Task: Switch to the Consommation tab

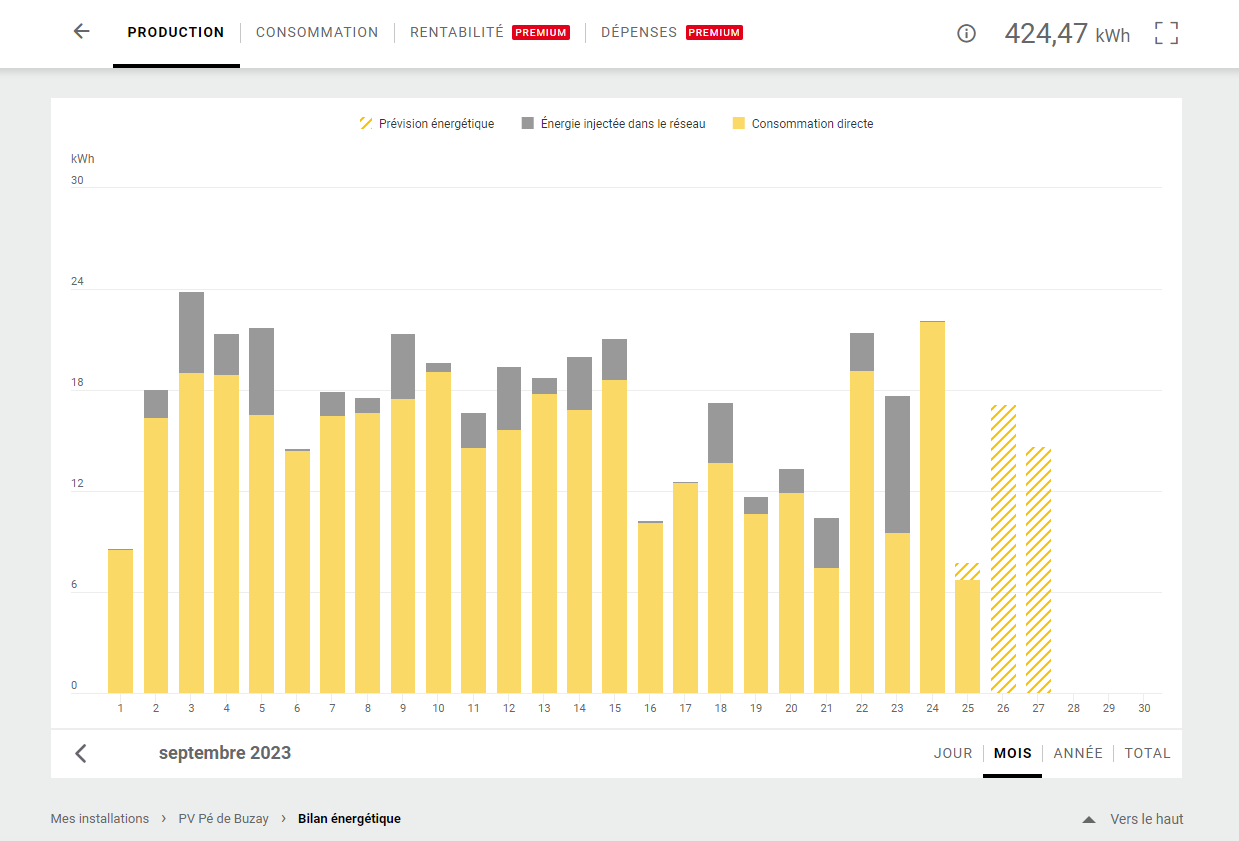Action: tap(317, 32)
